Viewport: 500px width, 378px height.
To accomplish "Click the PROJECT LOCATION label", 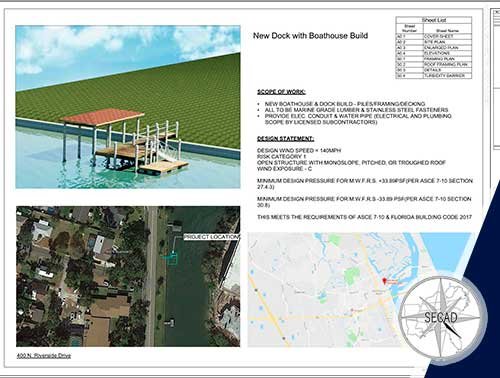I will 211,237.
